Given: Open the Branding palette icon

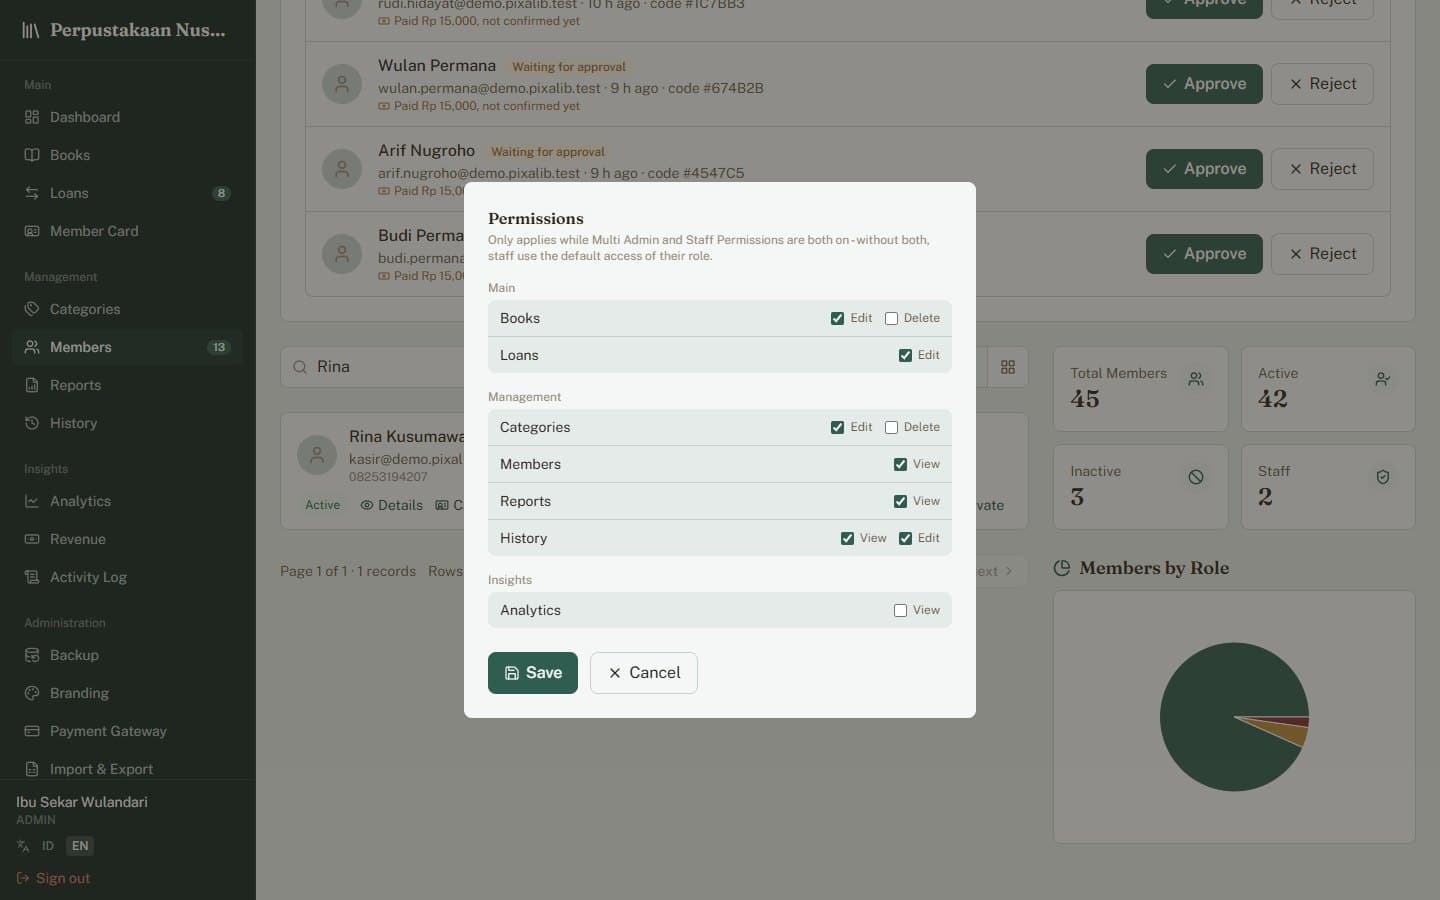Looking at the screenshot, I should pyautogui.click(x=32, y=693).
